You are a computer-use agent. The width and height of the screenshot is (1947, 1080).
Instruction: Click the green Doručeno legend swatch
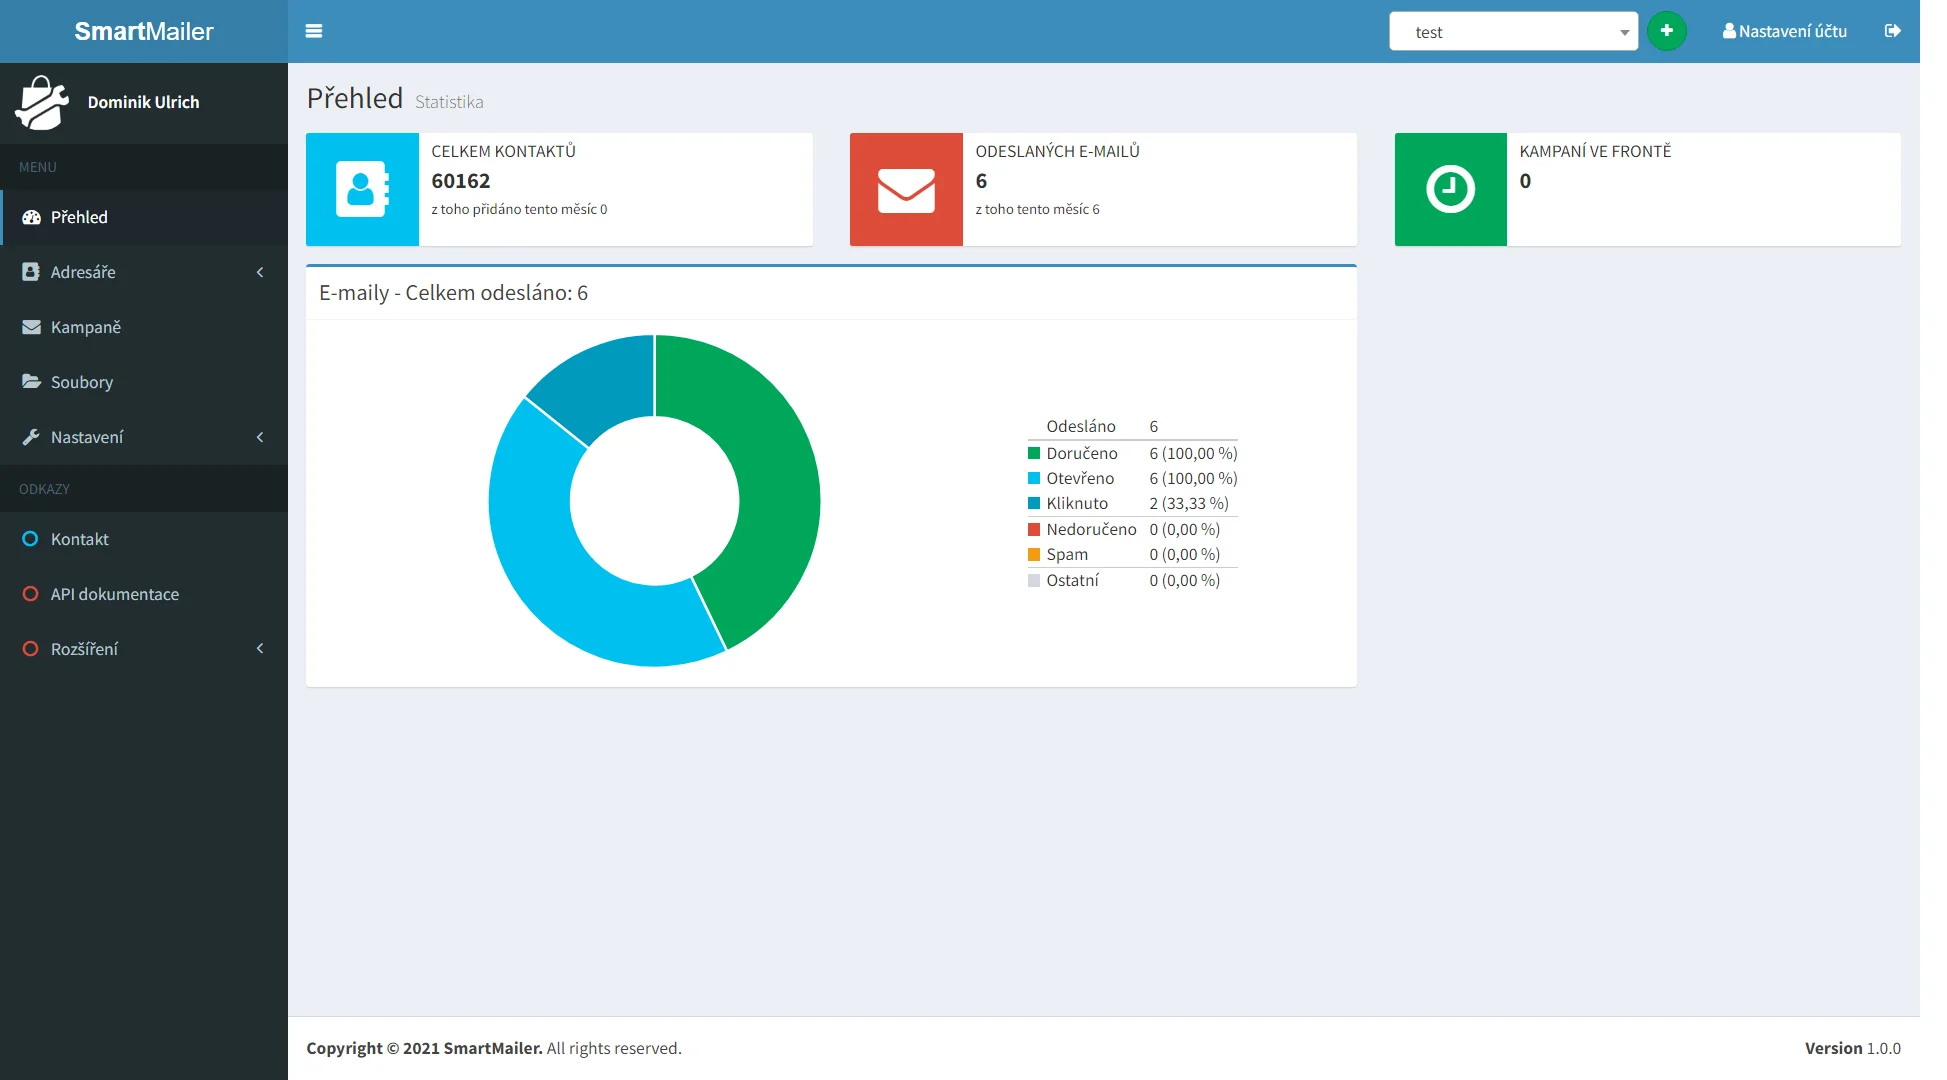(x=1034, y=453)
